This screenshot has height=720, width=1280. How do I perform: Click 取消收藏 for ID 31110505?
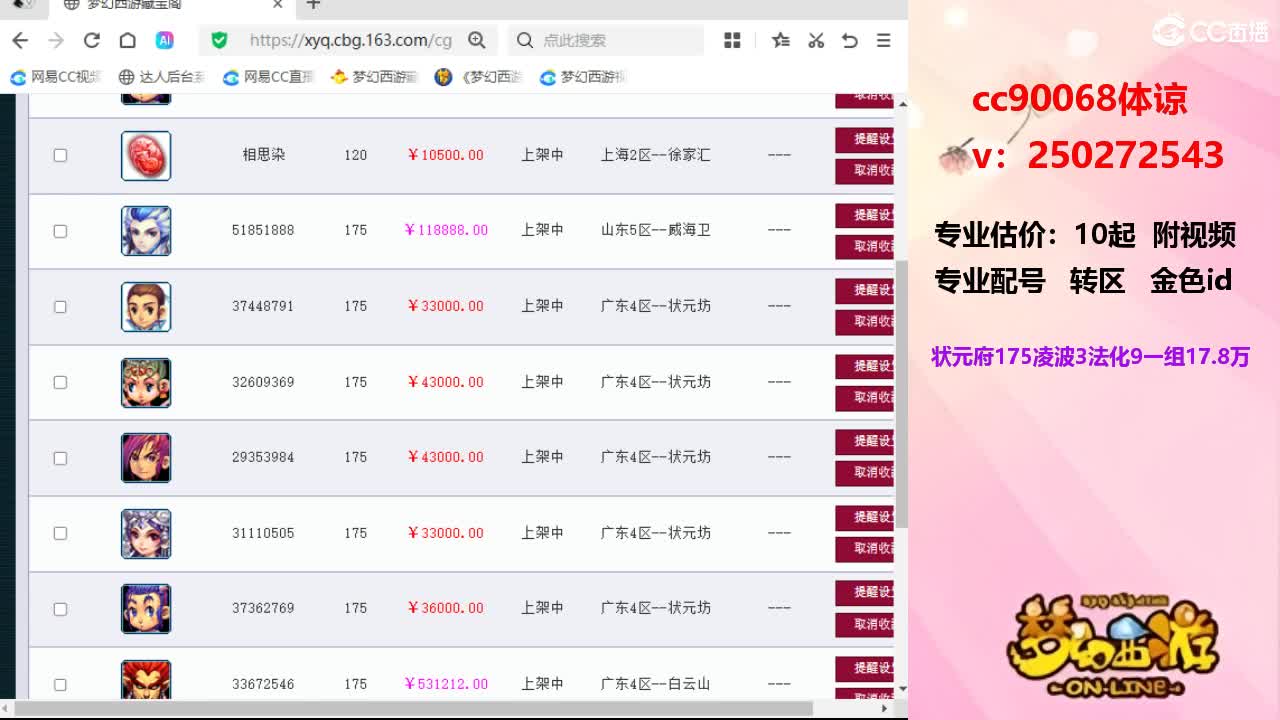point(864,548)
